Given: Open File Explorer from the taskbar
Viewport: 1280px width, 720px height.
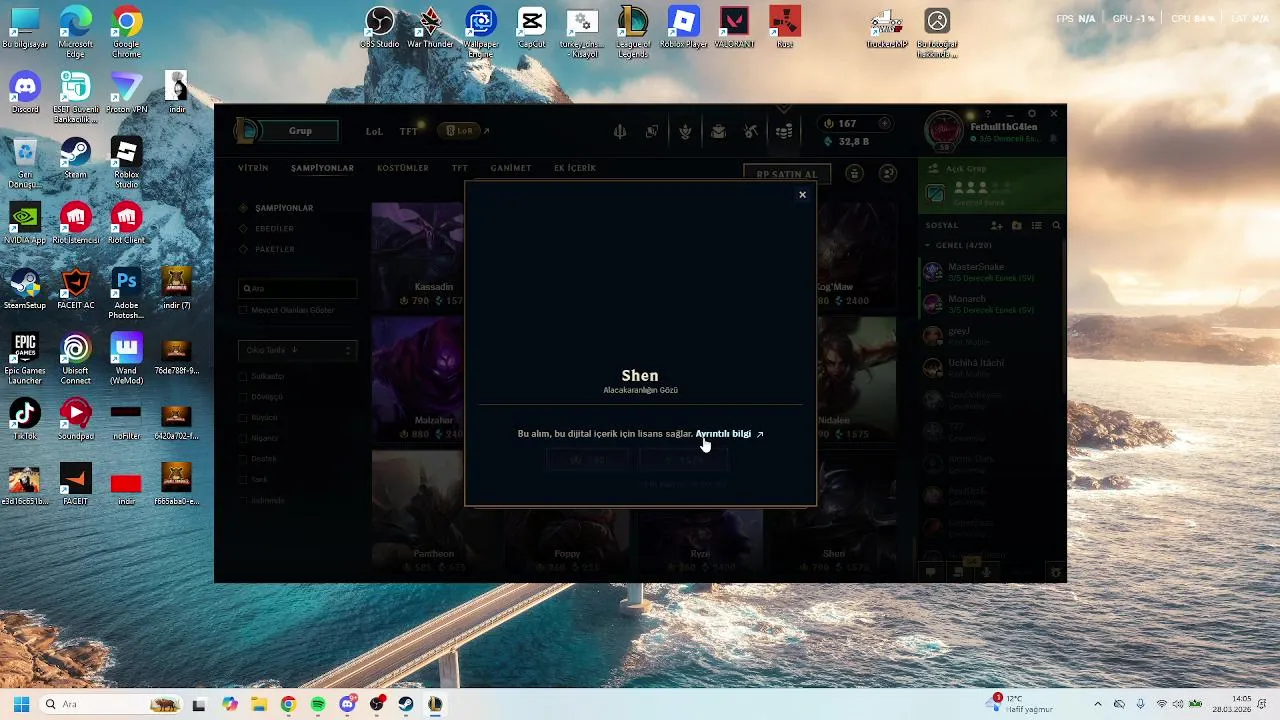Looking at the screenshot, I should coord(259,704).
